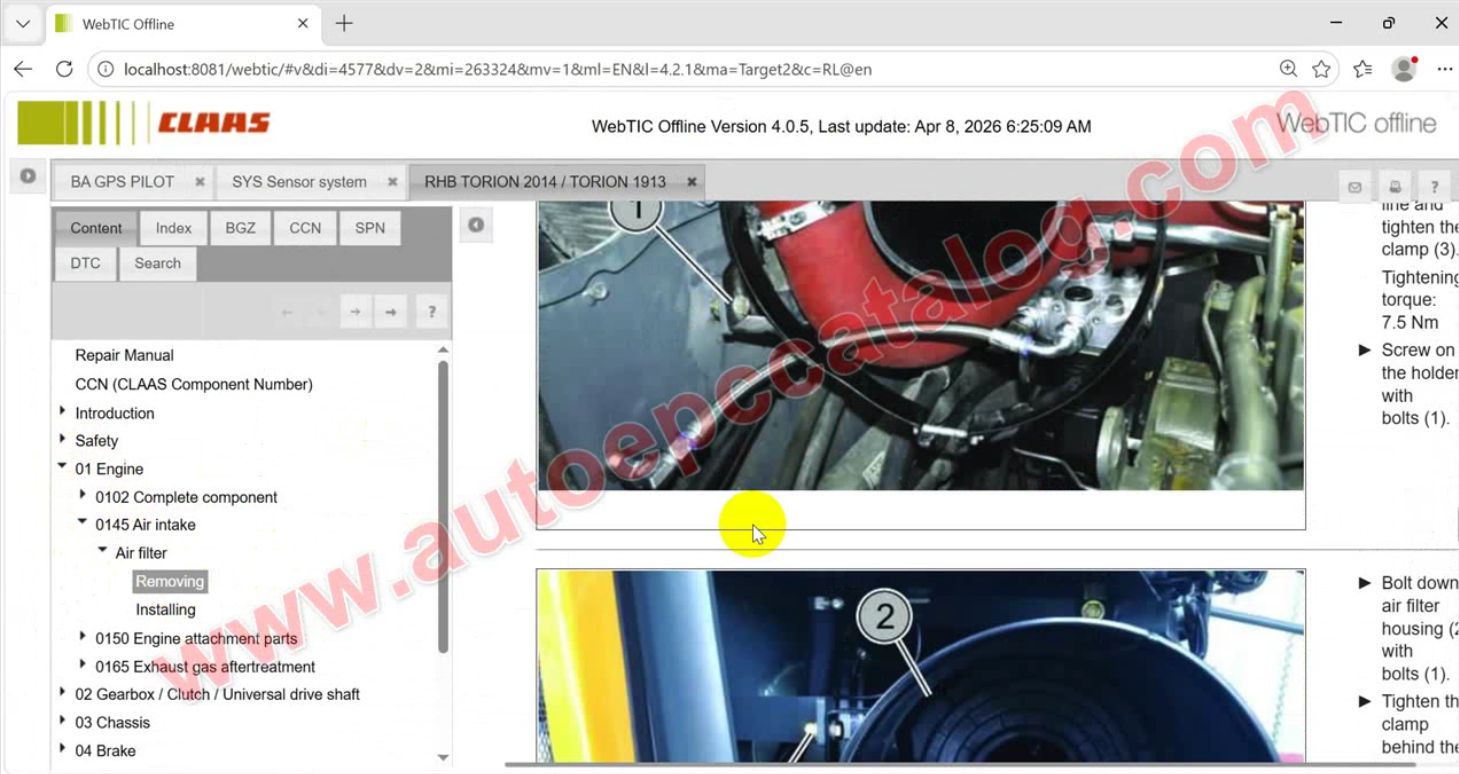Expand the 03 Chassis section
Screen dimensions: 1459x774
pos(62,721)
